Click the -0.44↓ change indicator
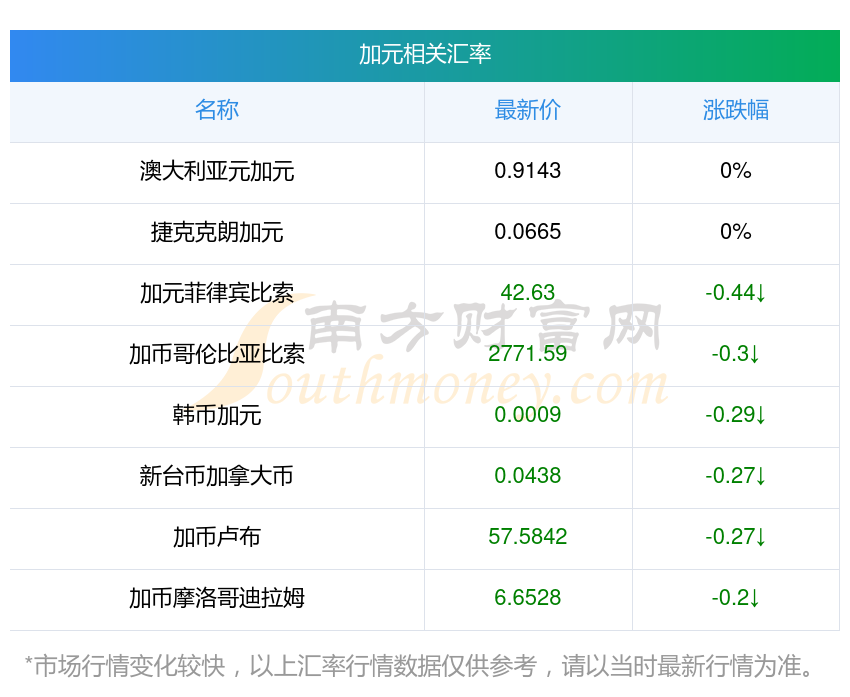Screen dimensions: 850x697 [736, 293]
